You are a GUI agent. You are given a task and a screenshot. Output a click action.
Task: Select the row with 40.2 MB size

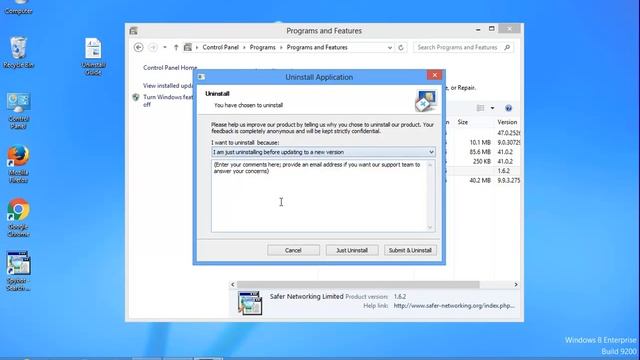484,180
